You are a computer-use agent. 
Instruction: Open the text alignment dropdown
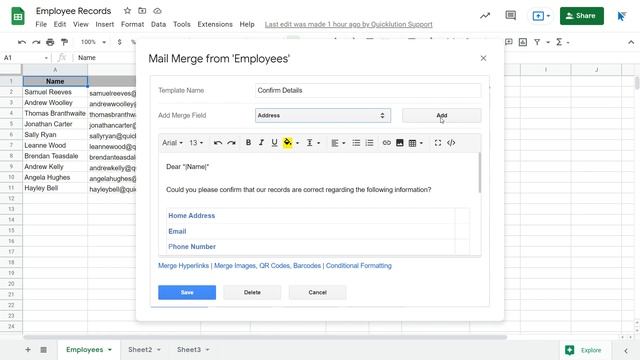pyautogui.click(x=338, y=143)
